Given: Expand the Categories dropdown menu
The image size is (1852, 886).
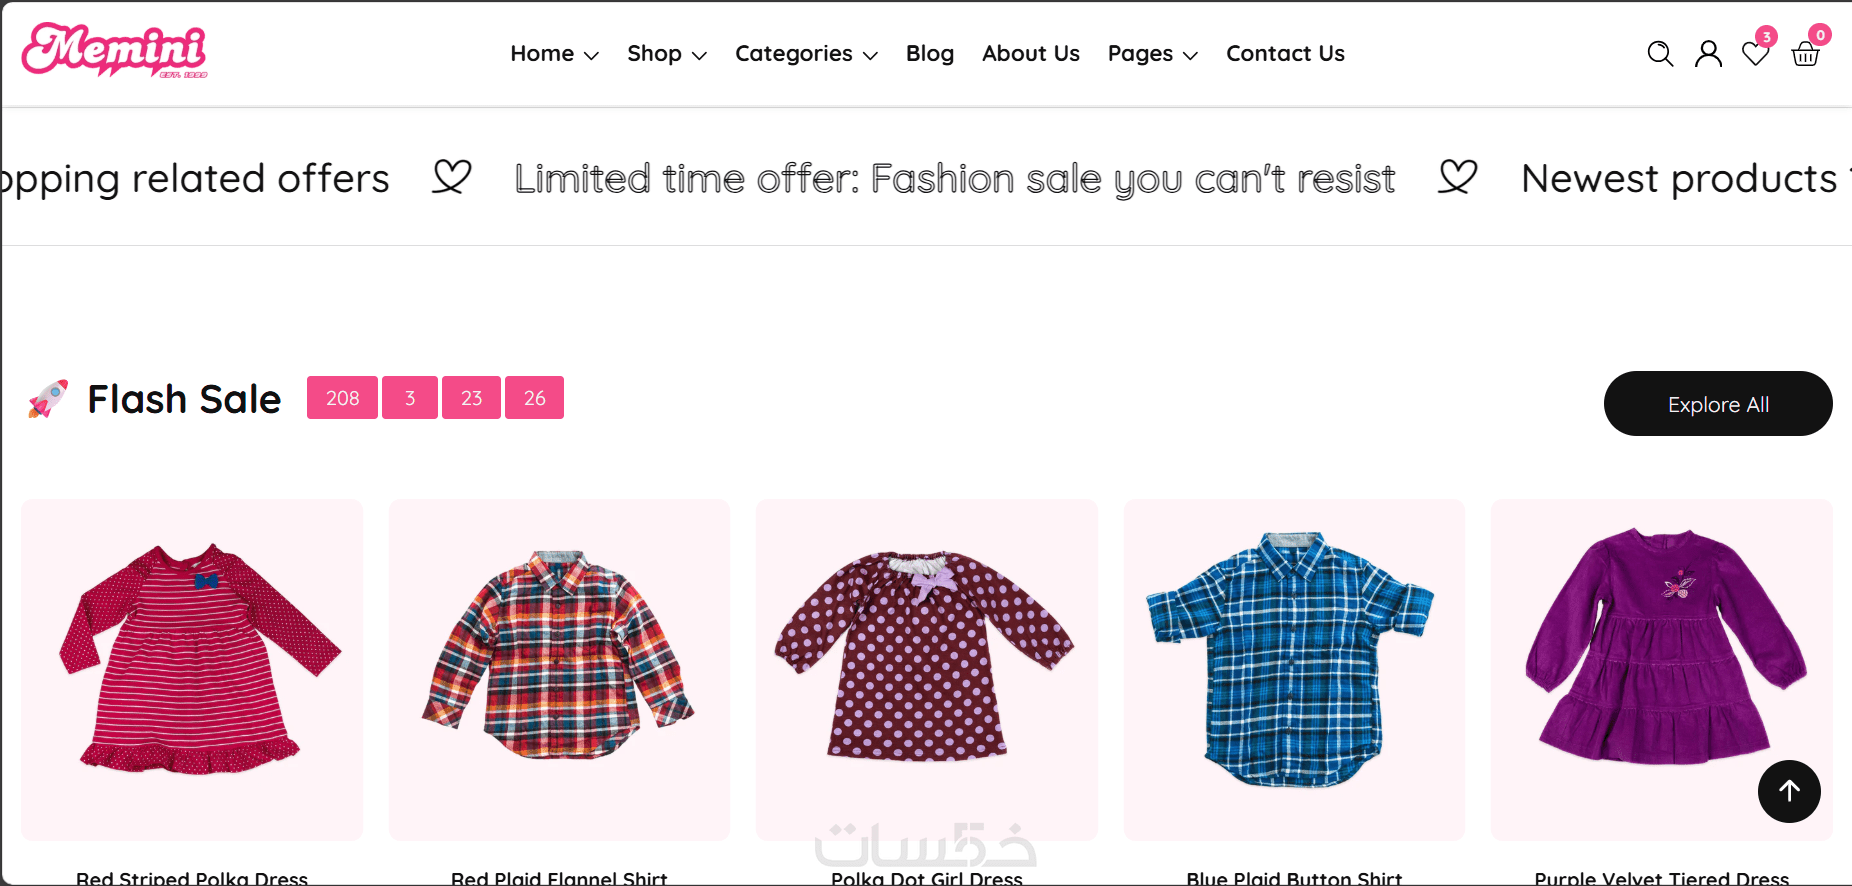Looking at the screenshot, I should 806,54.
